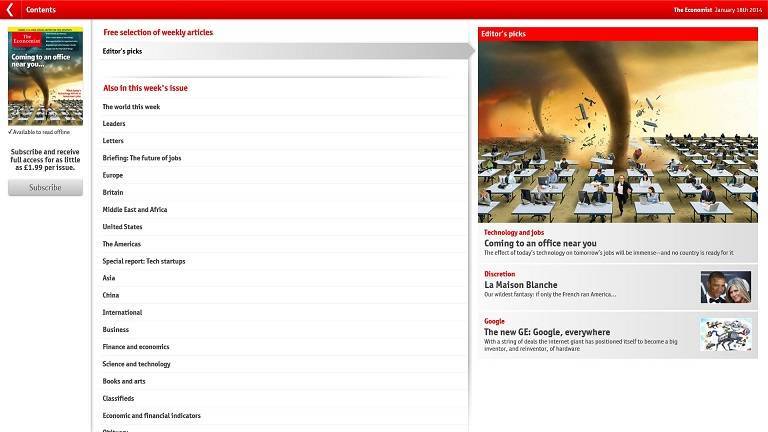
Task: Click the Subscribe button
Action: click(46, 188)
